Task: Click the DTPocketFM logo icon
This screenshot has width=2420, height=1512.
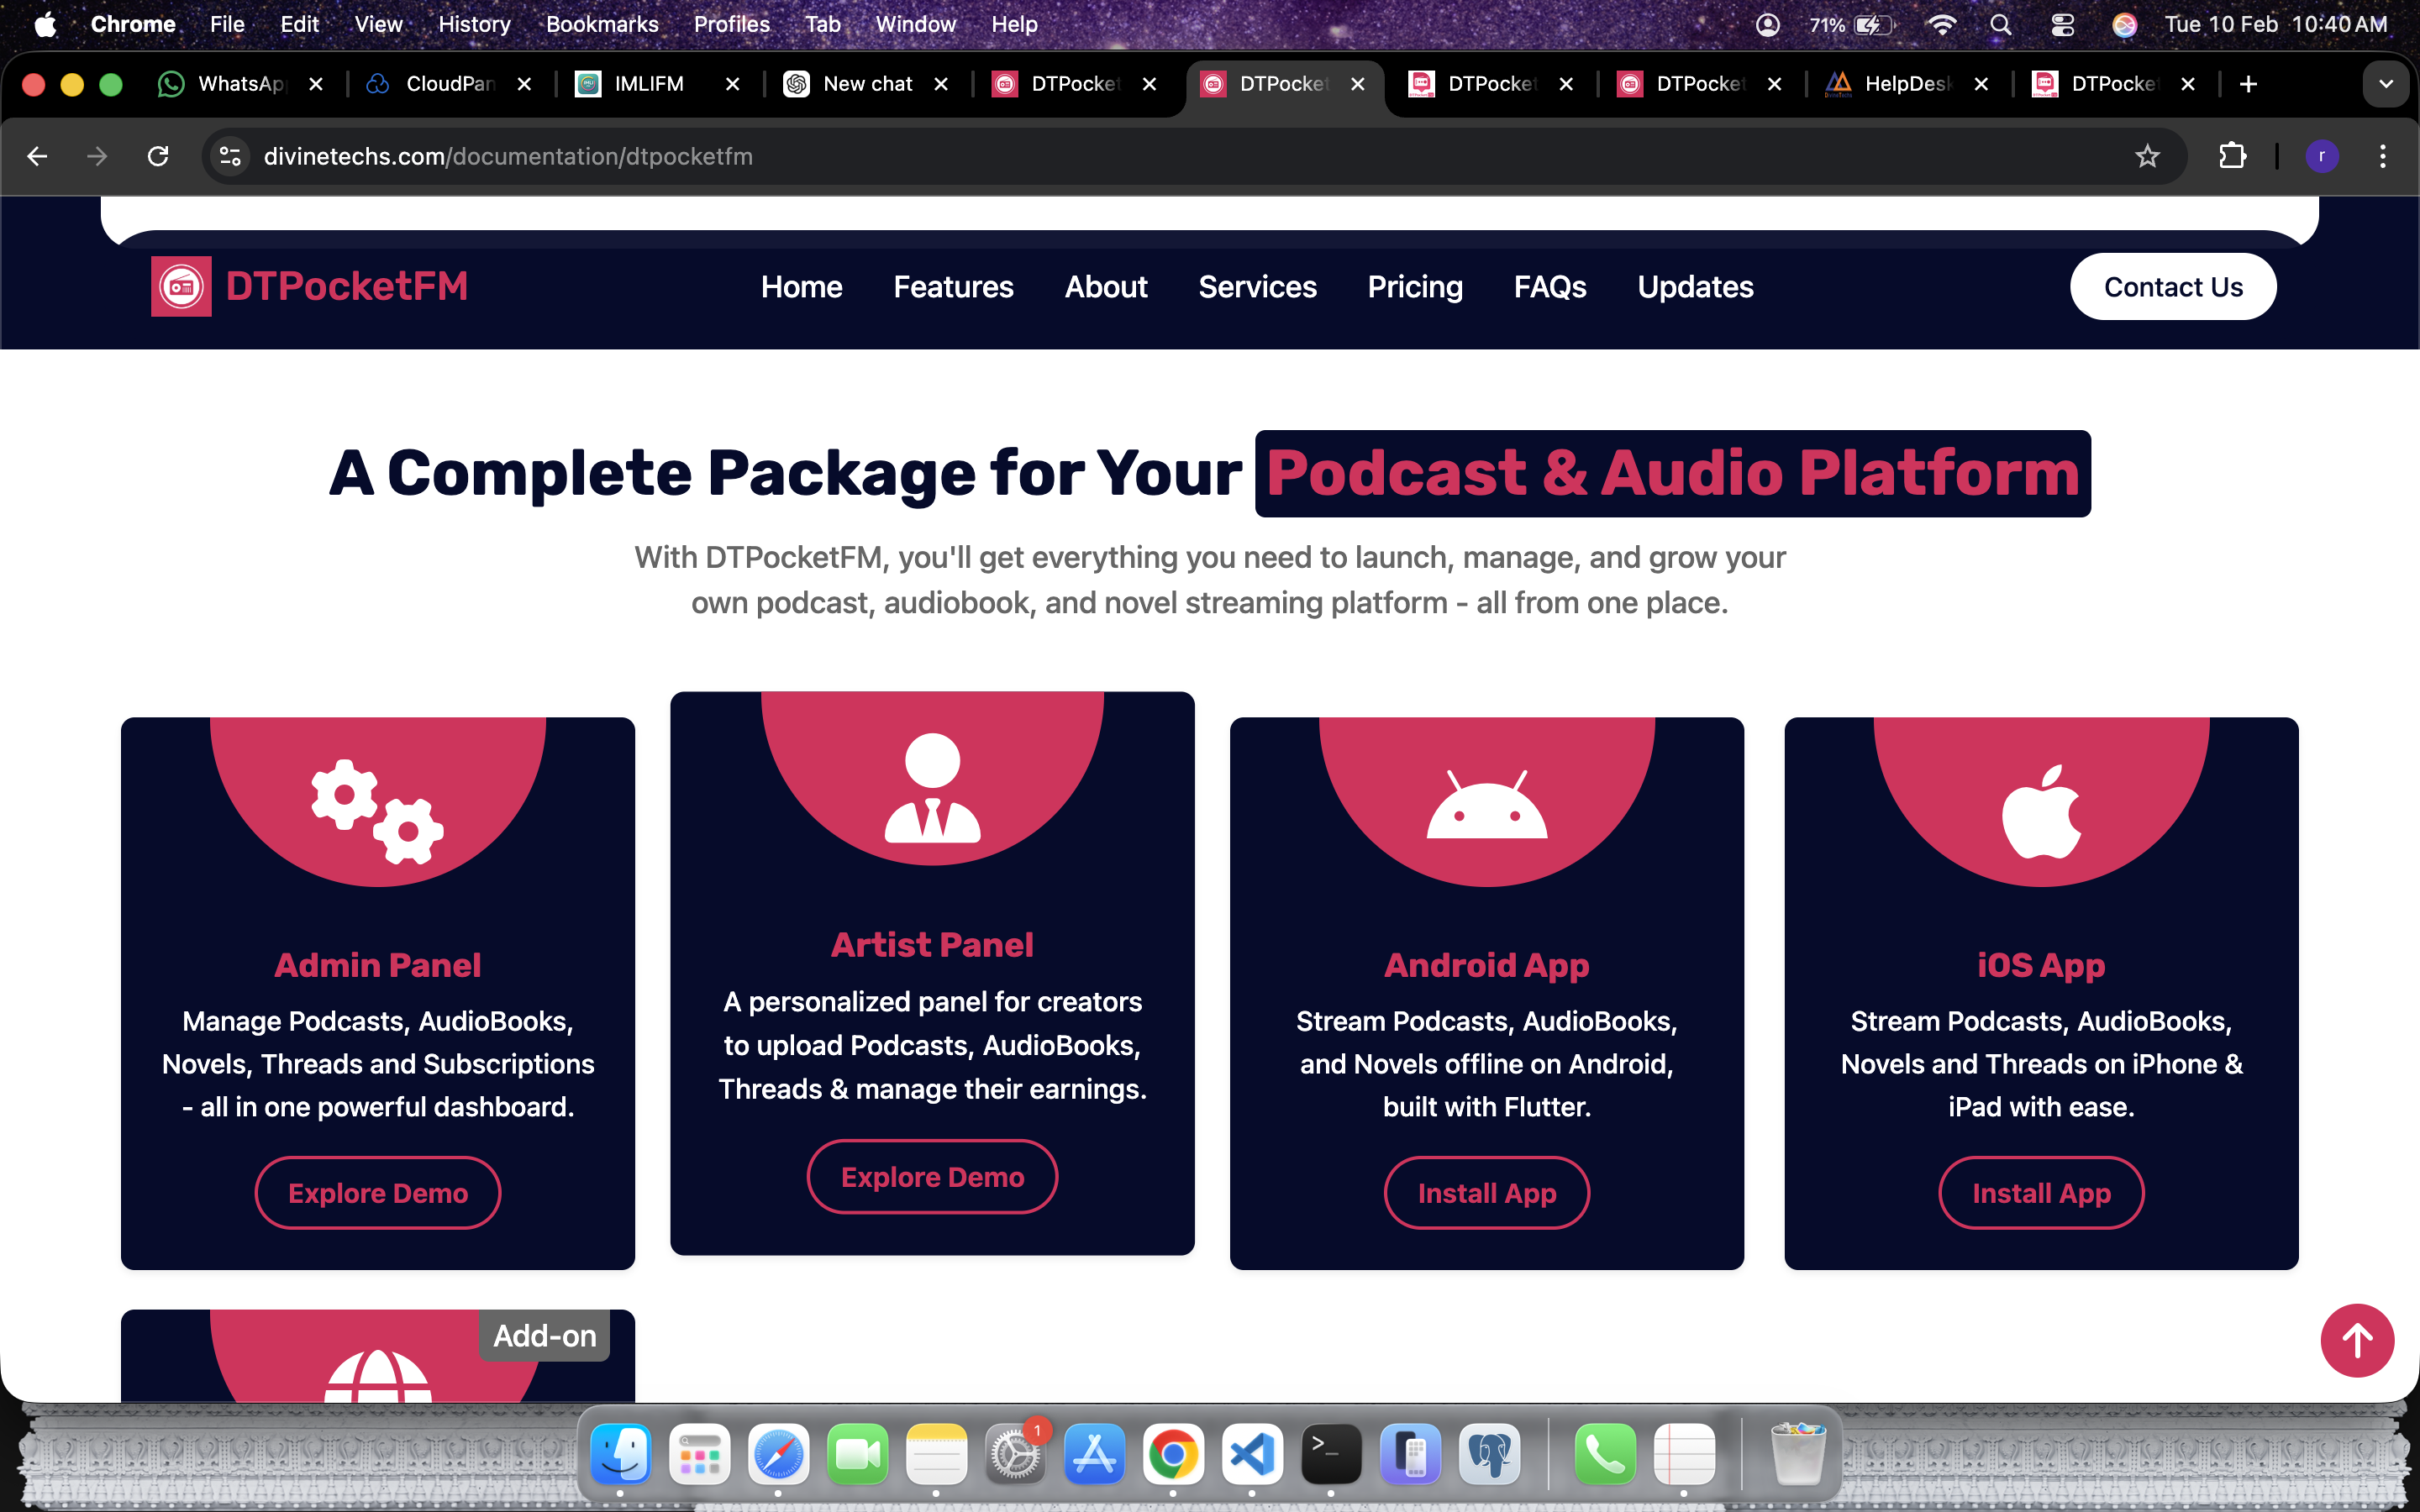Action: (181, 287)
